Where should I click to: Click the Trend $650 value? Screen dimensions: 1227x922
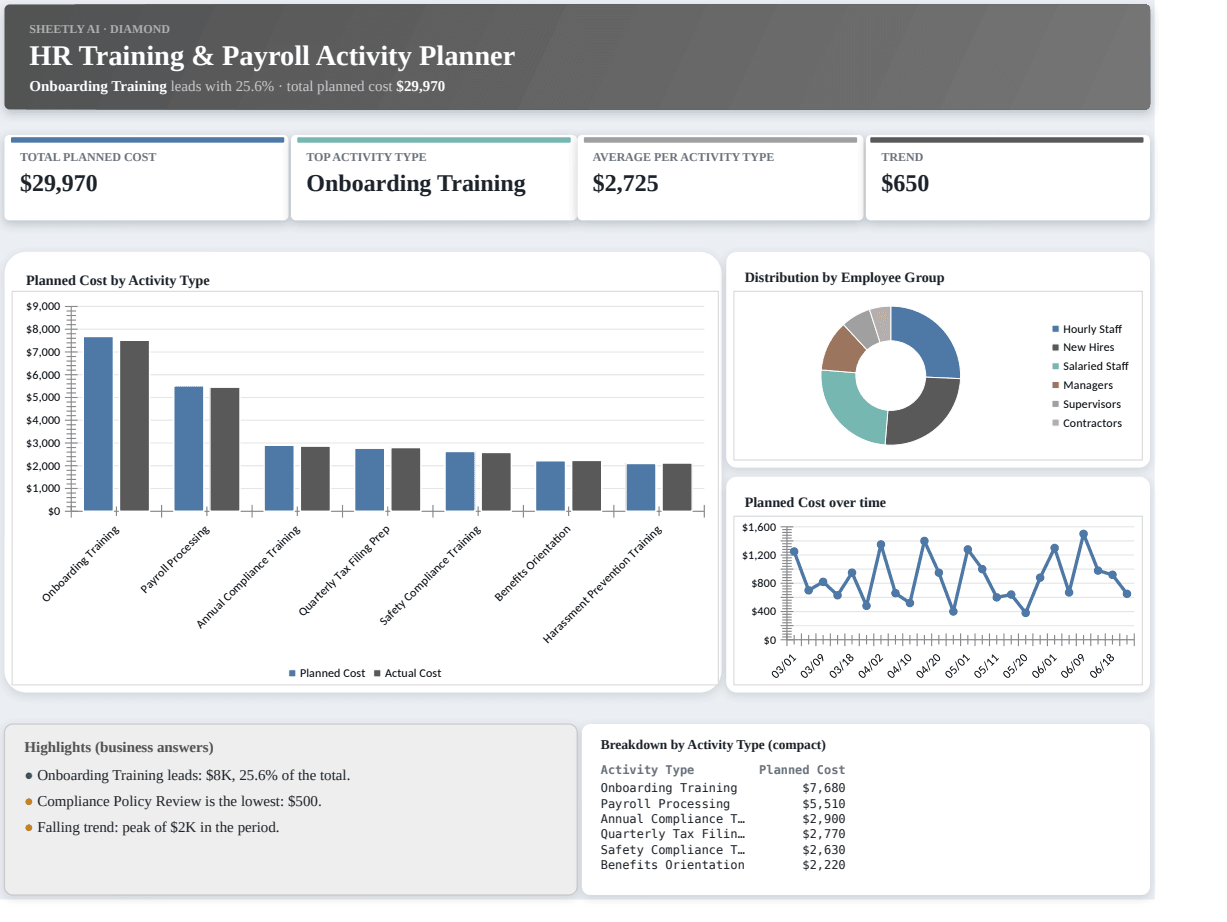[x=905, y=183]
